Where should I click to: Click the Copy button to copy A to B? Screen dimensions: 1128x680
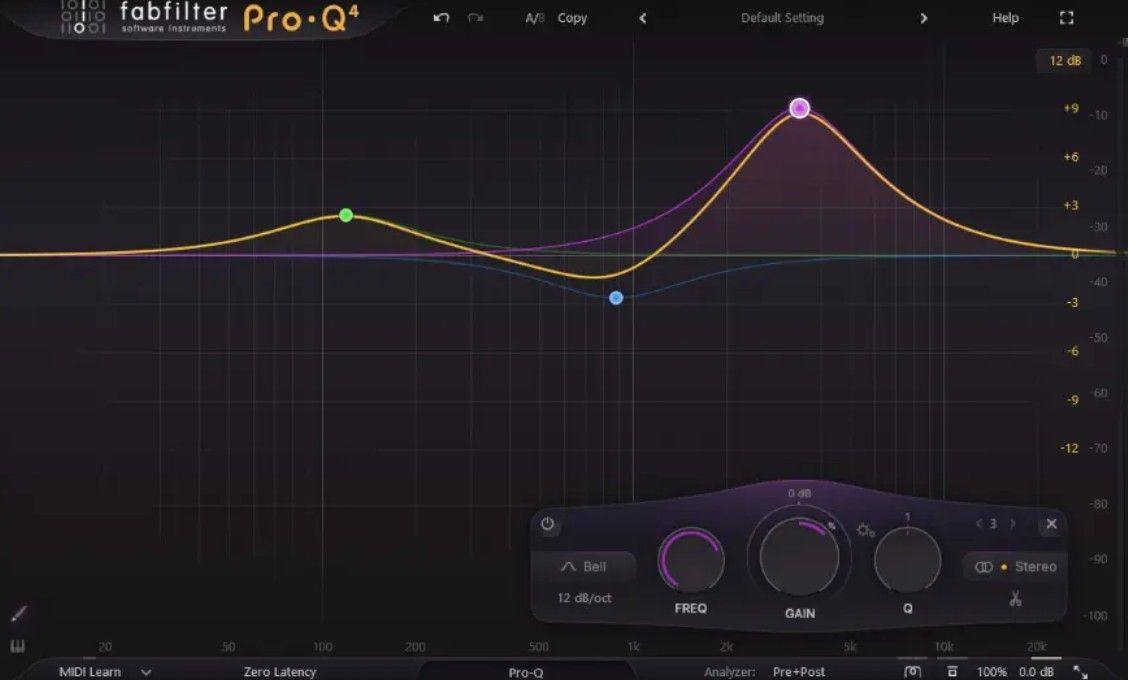571,17
